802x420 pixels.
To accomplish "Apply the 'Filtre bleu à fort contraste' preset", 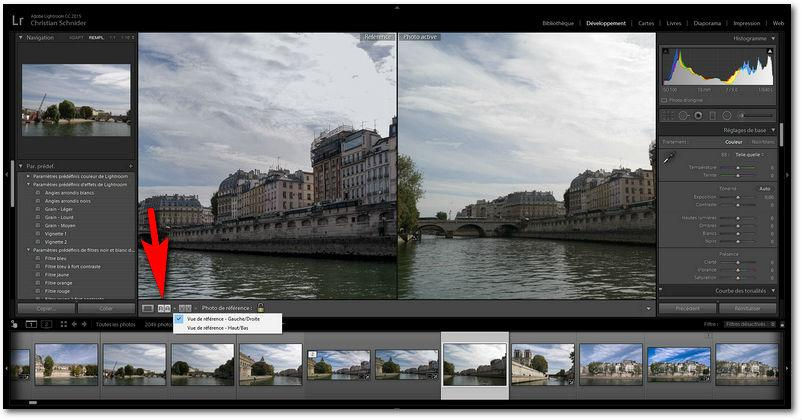I will coord(73,267).
